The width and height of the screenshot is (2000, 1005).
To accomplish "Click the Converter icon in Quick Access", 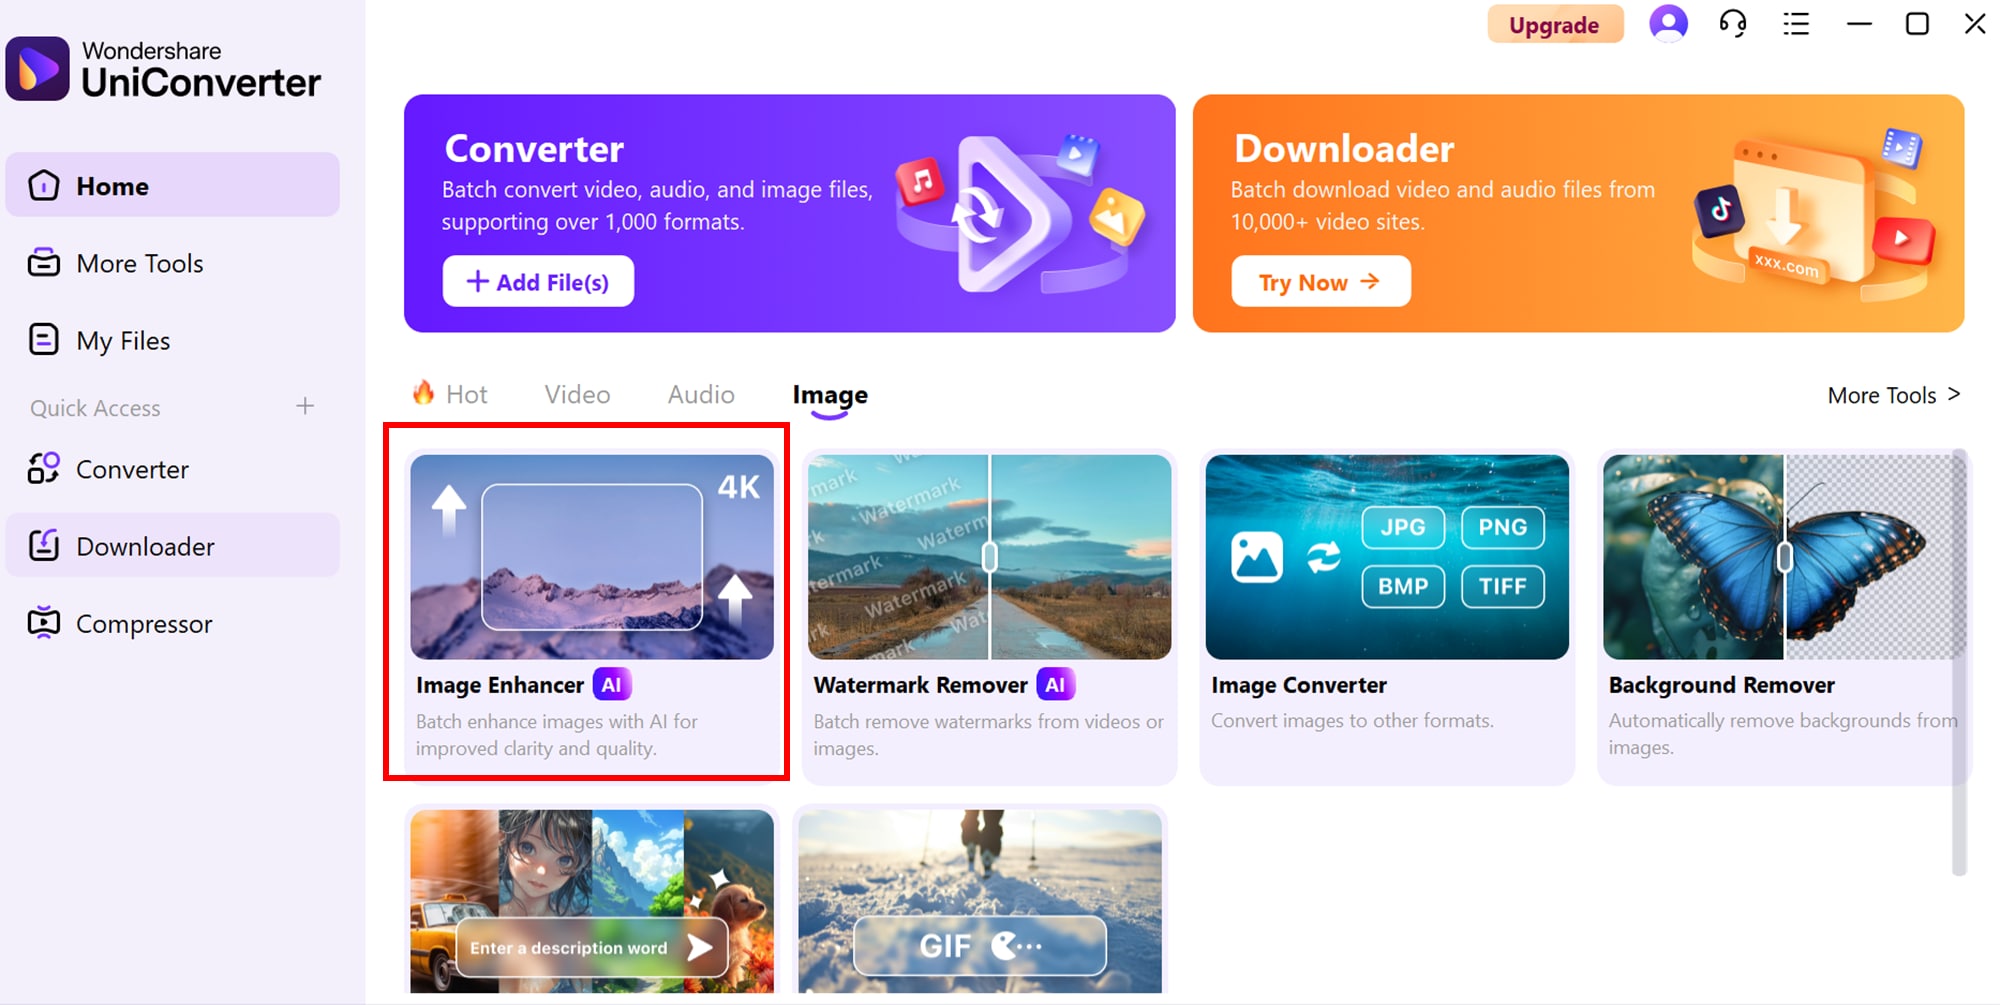I will tap(44, 469).
